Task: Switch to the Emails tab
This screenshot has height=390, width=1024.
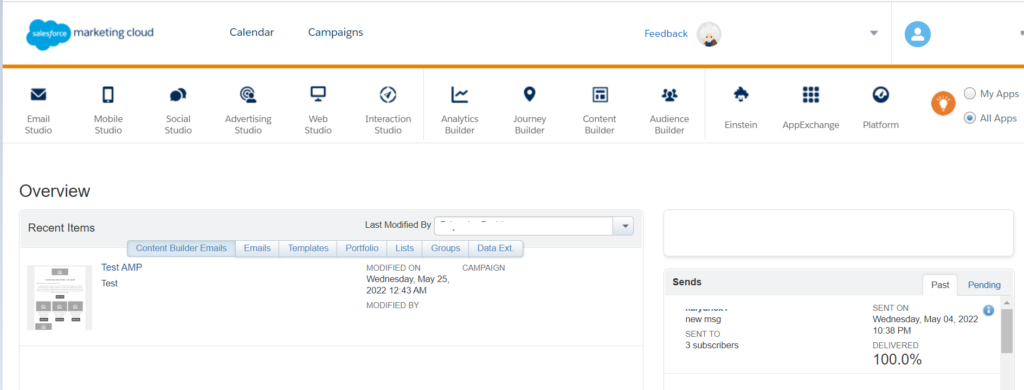Action: [x=257, y=248]
